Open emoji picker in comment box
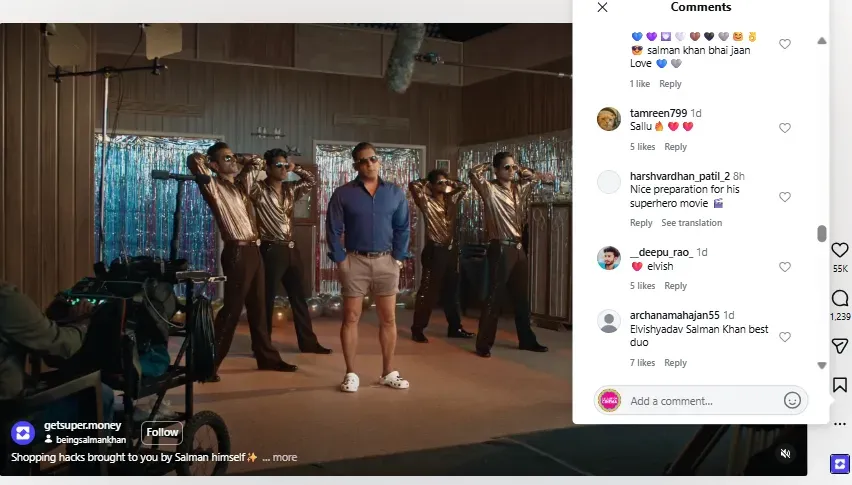The width and height of the screenshot is (852, 485). click(x=792, y=400)
